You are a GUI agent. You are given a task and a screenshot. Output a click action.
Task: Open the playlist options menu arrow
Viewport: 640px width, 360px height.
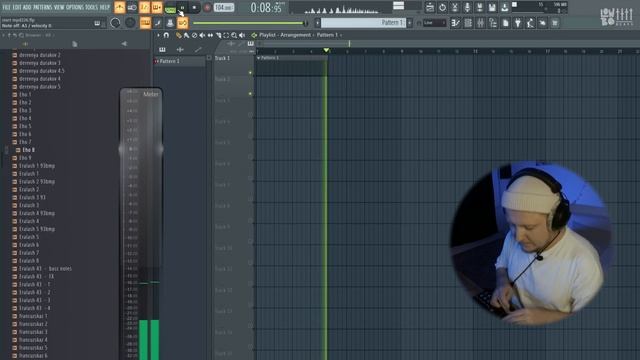(x=158, y=36)
